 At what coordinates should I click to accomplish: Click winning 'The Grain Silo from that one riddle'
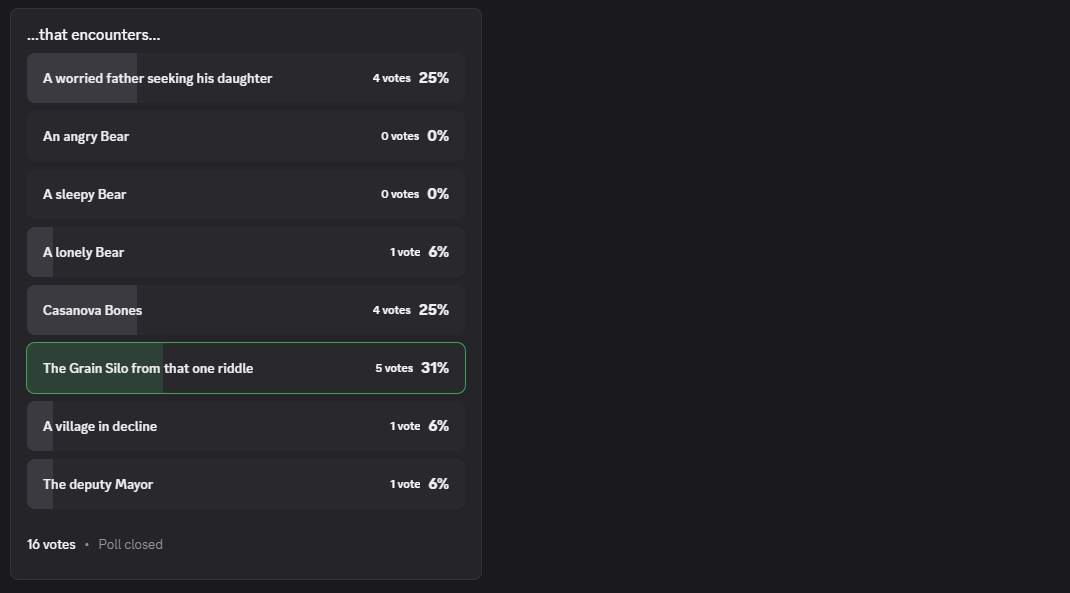(148, 368)
